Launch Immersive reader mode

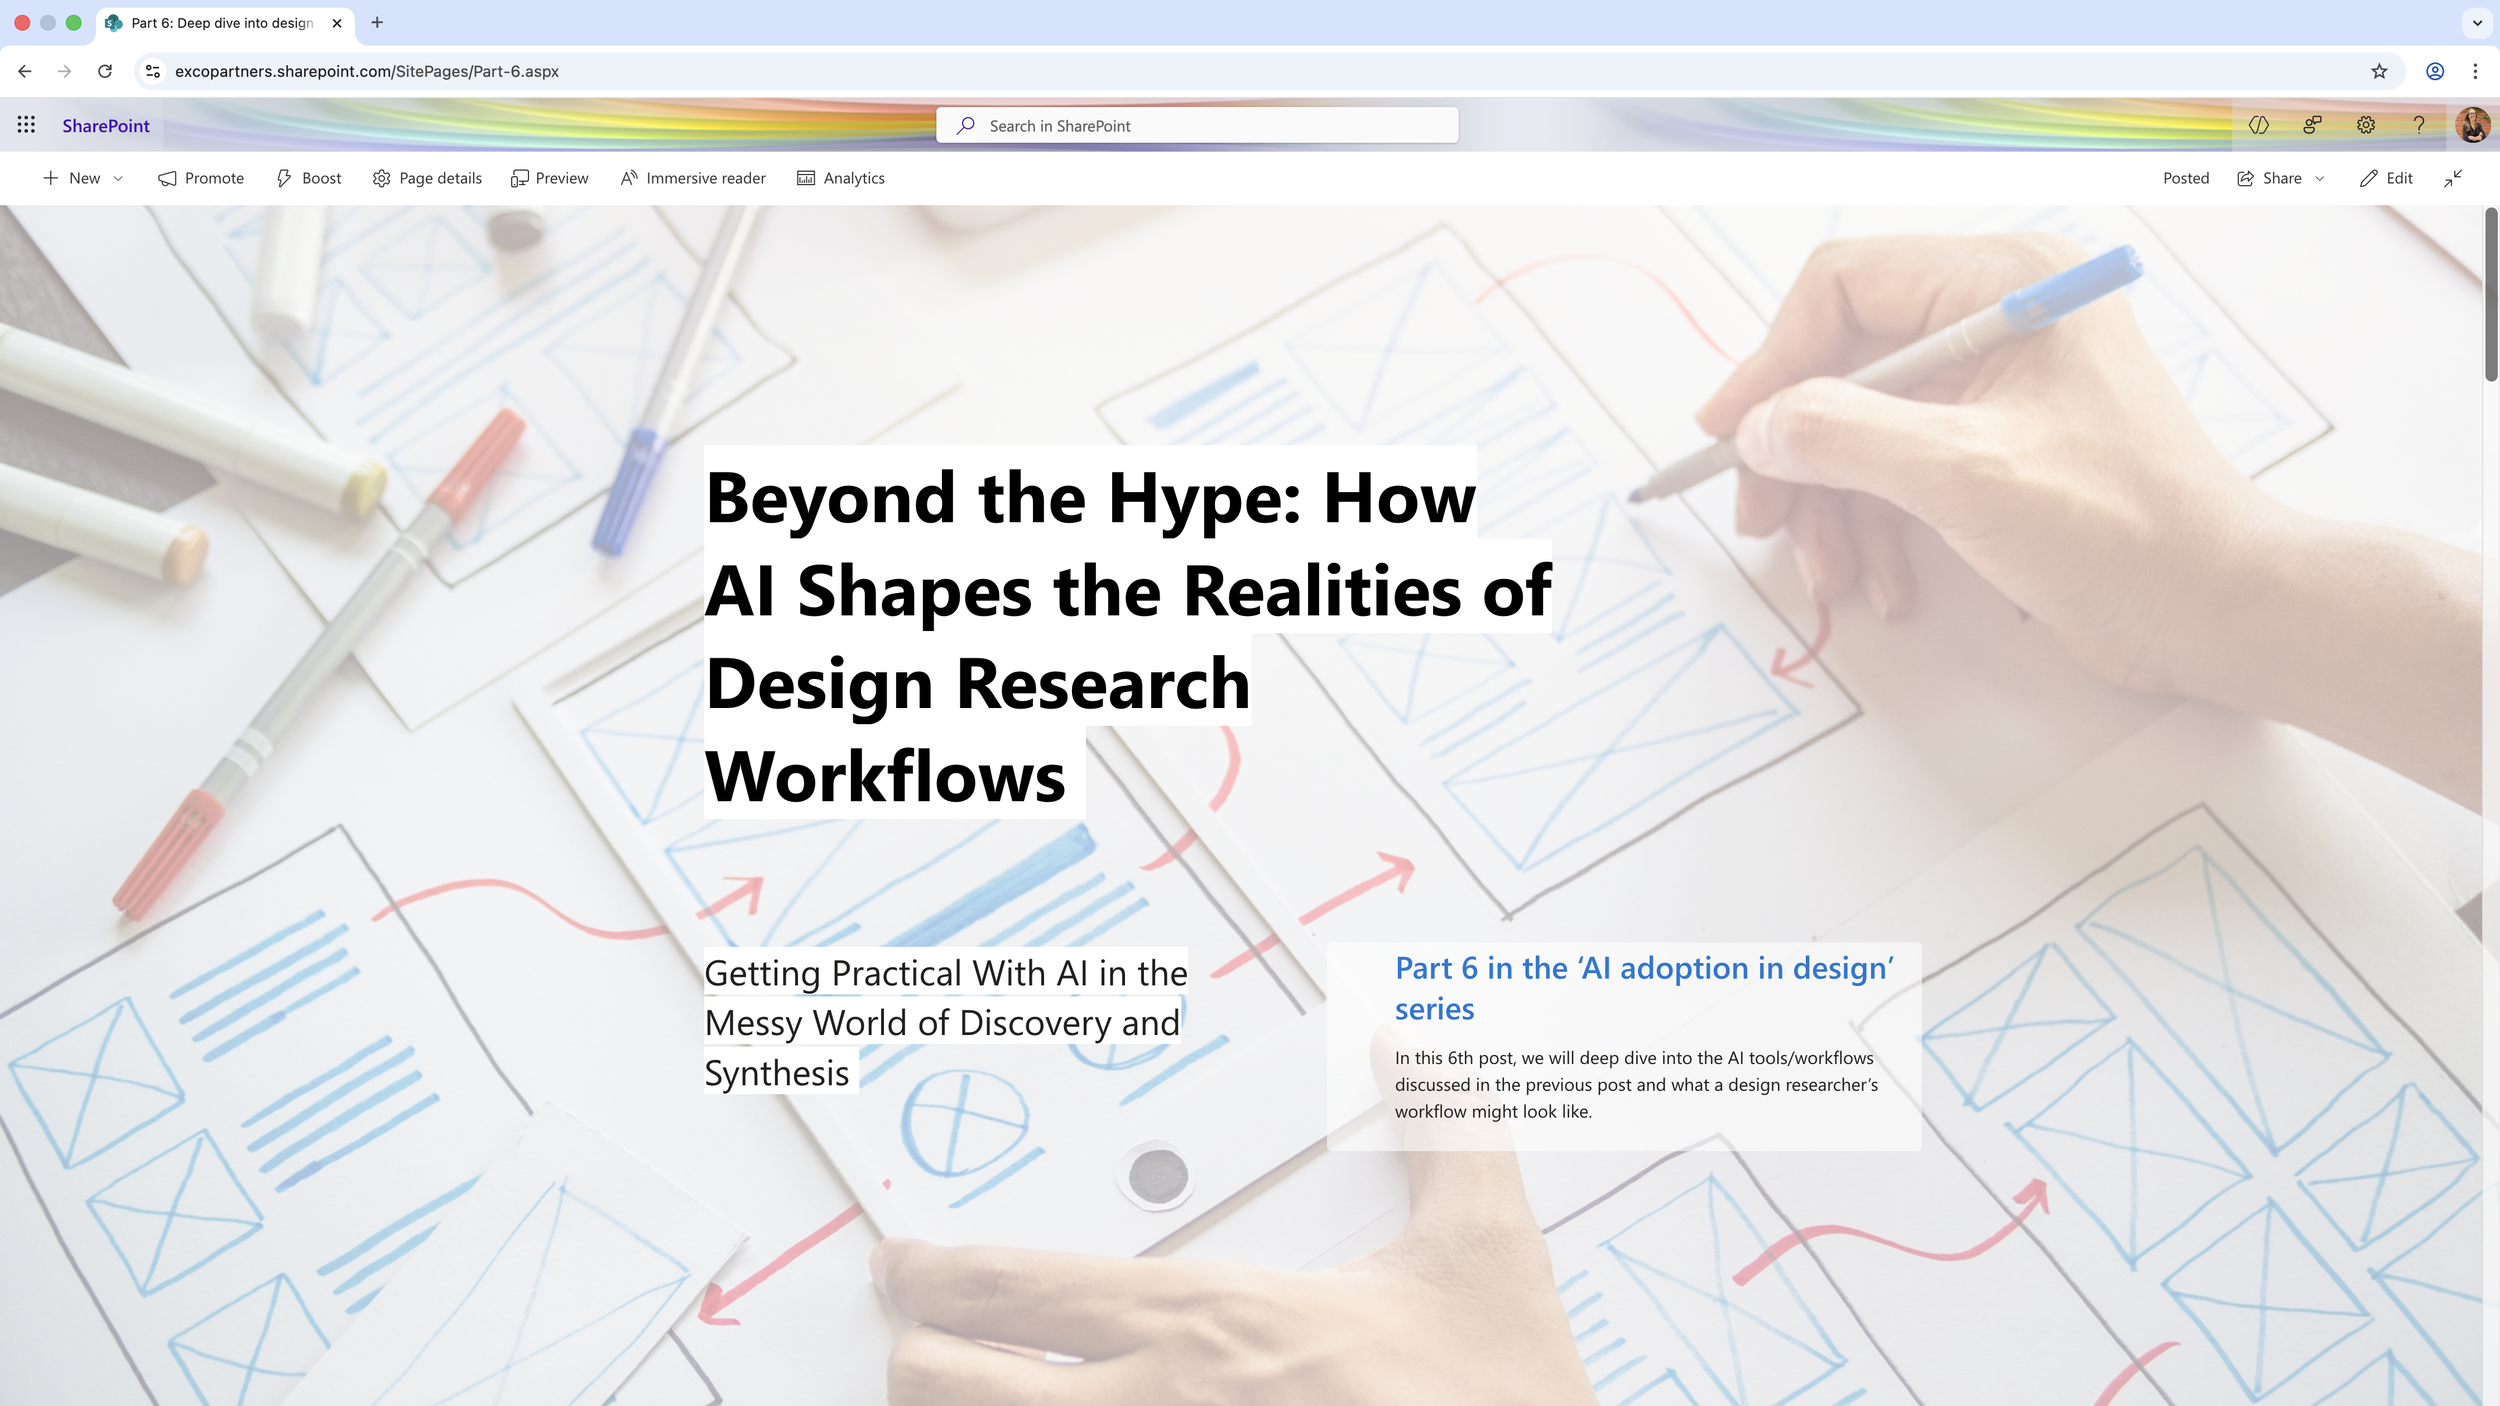point(693,178)
